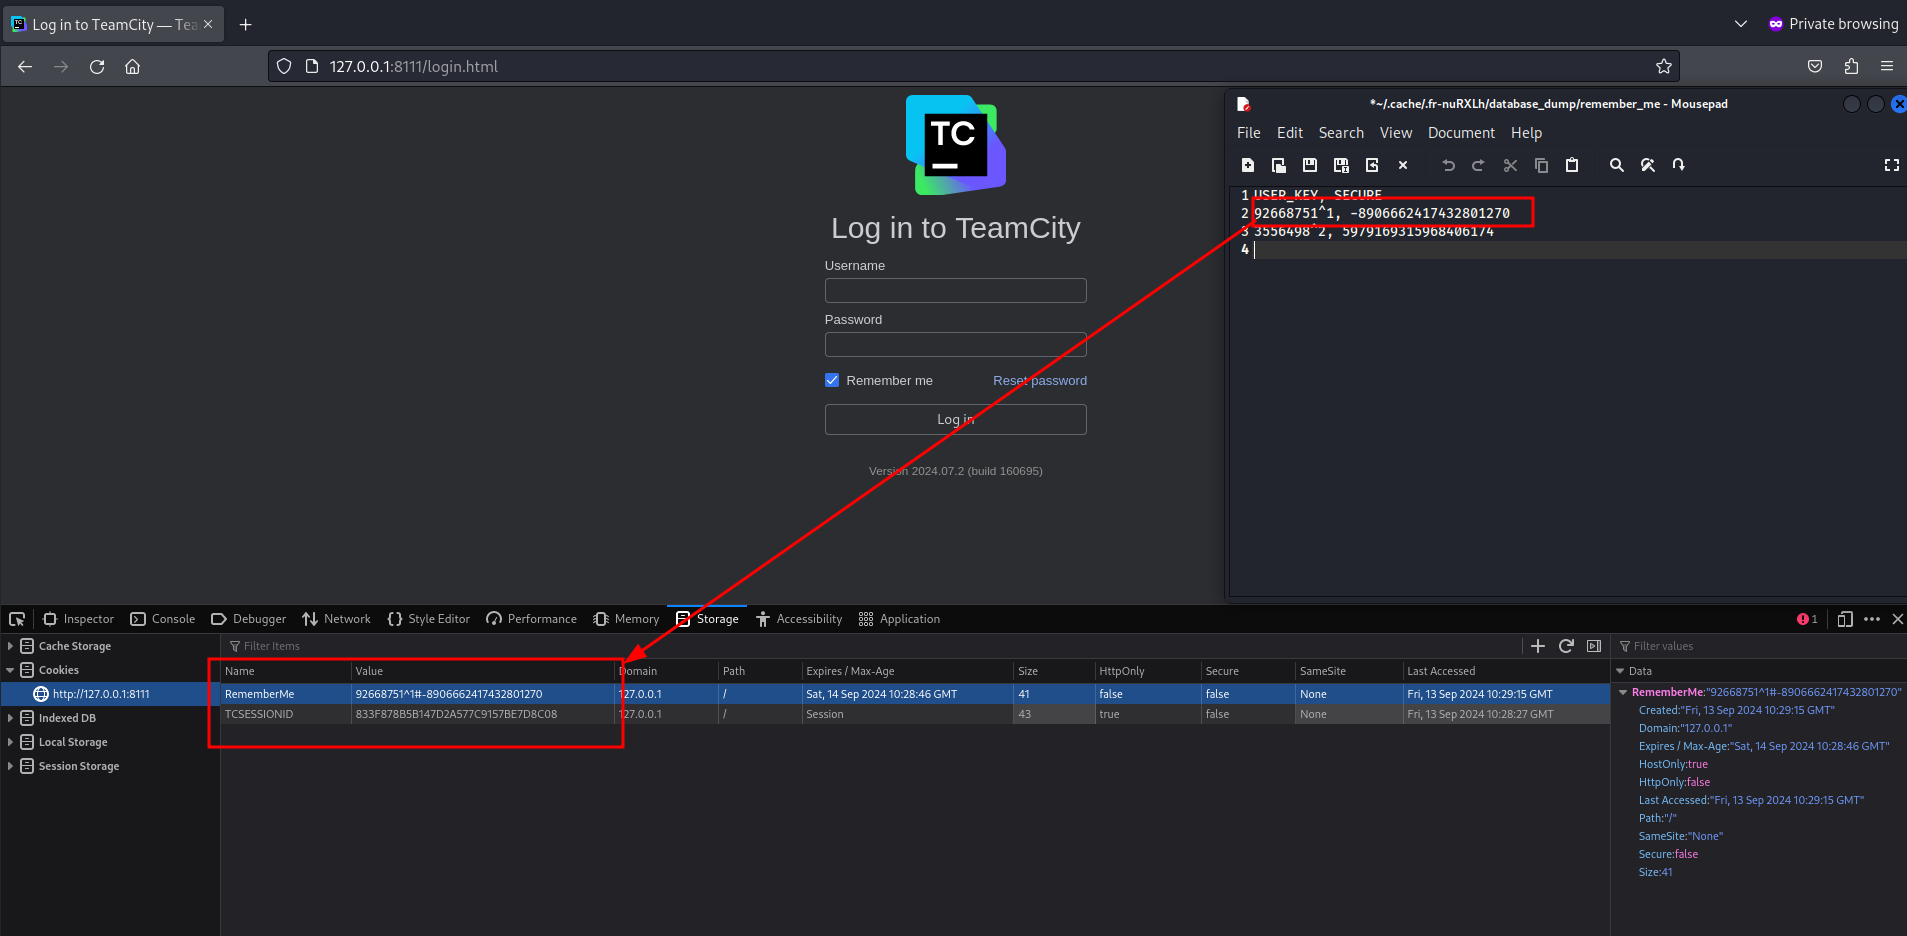Refresh the storage table with reload icon
This screenshot has height=936, width=1907.
click(x=1566, y=646)
